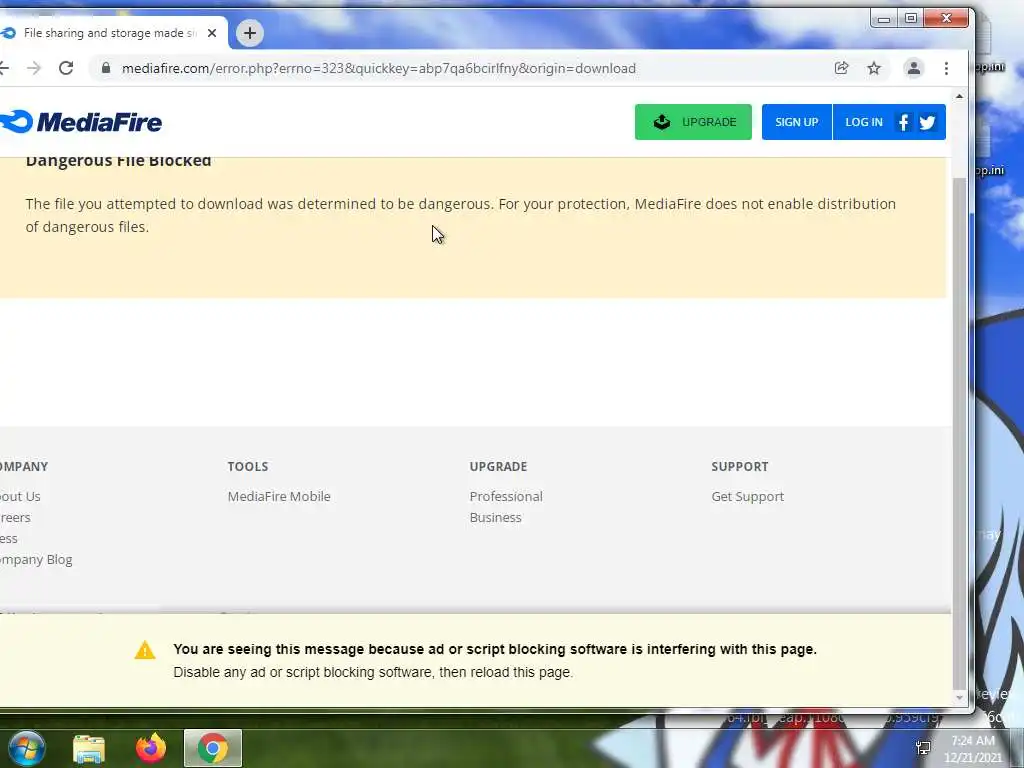1024x768 pixels.
Task: Open the Business upgrade link
Action: [496, 517]
